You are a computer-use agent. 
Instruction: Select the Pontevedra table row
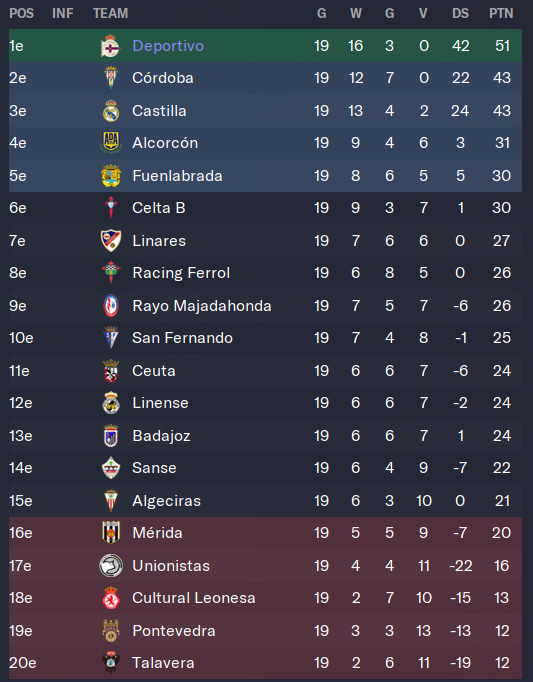coord(265,631)
